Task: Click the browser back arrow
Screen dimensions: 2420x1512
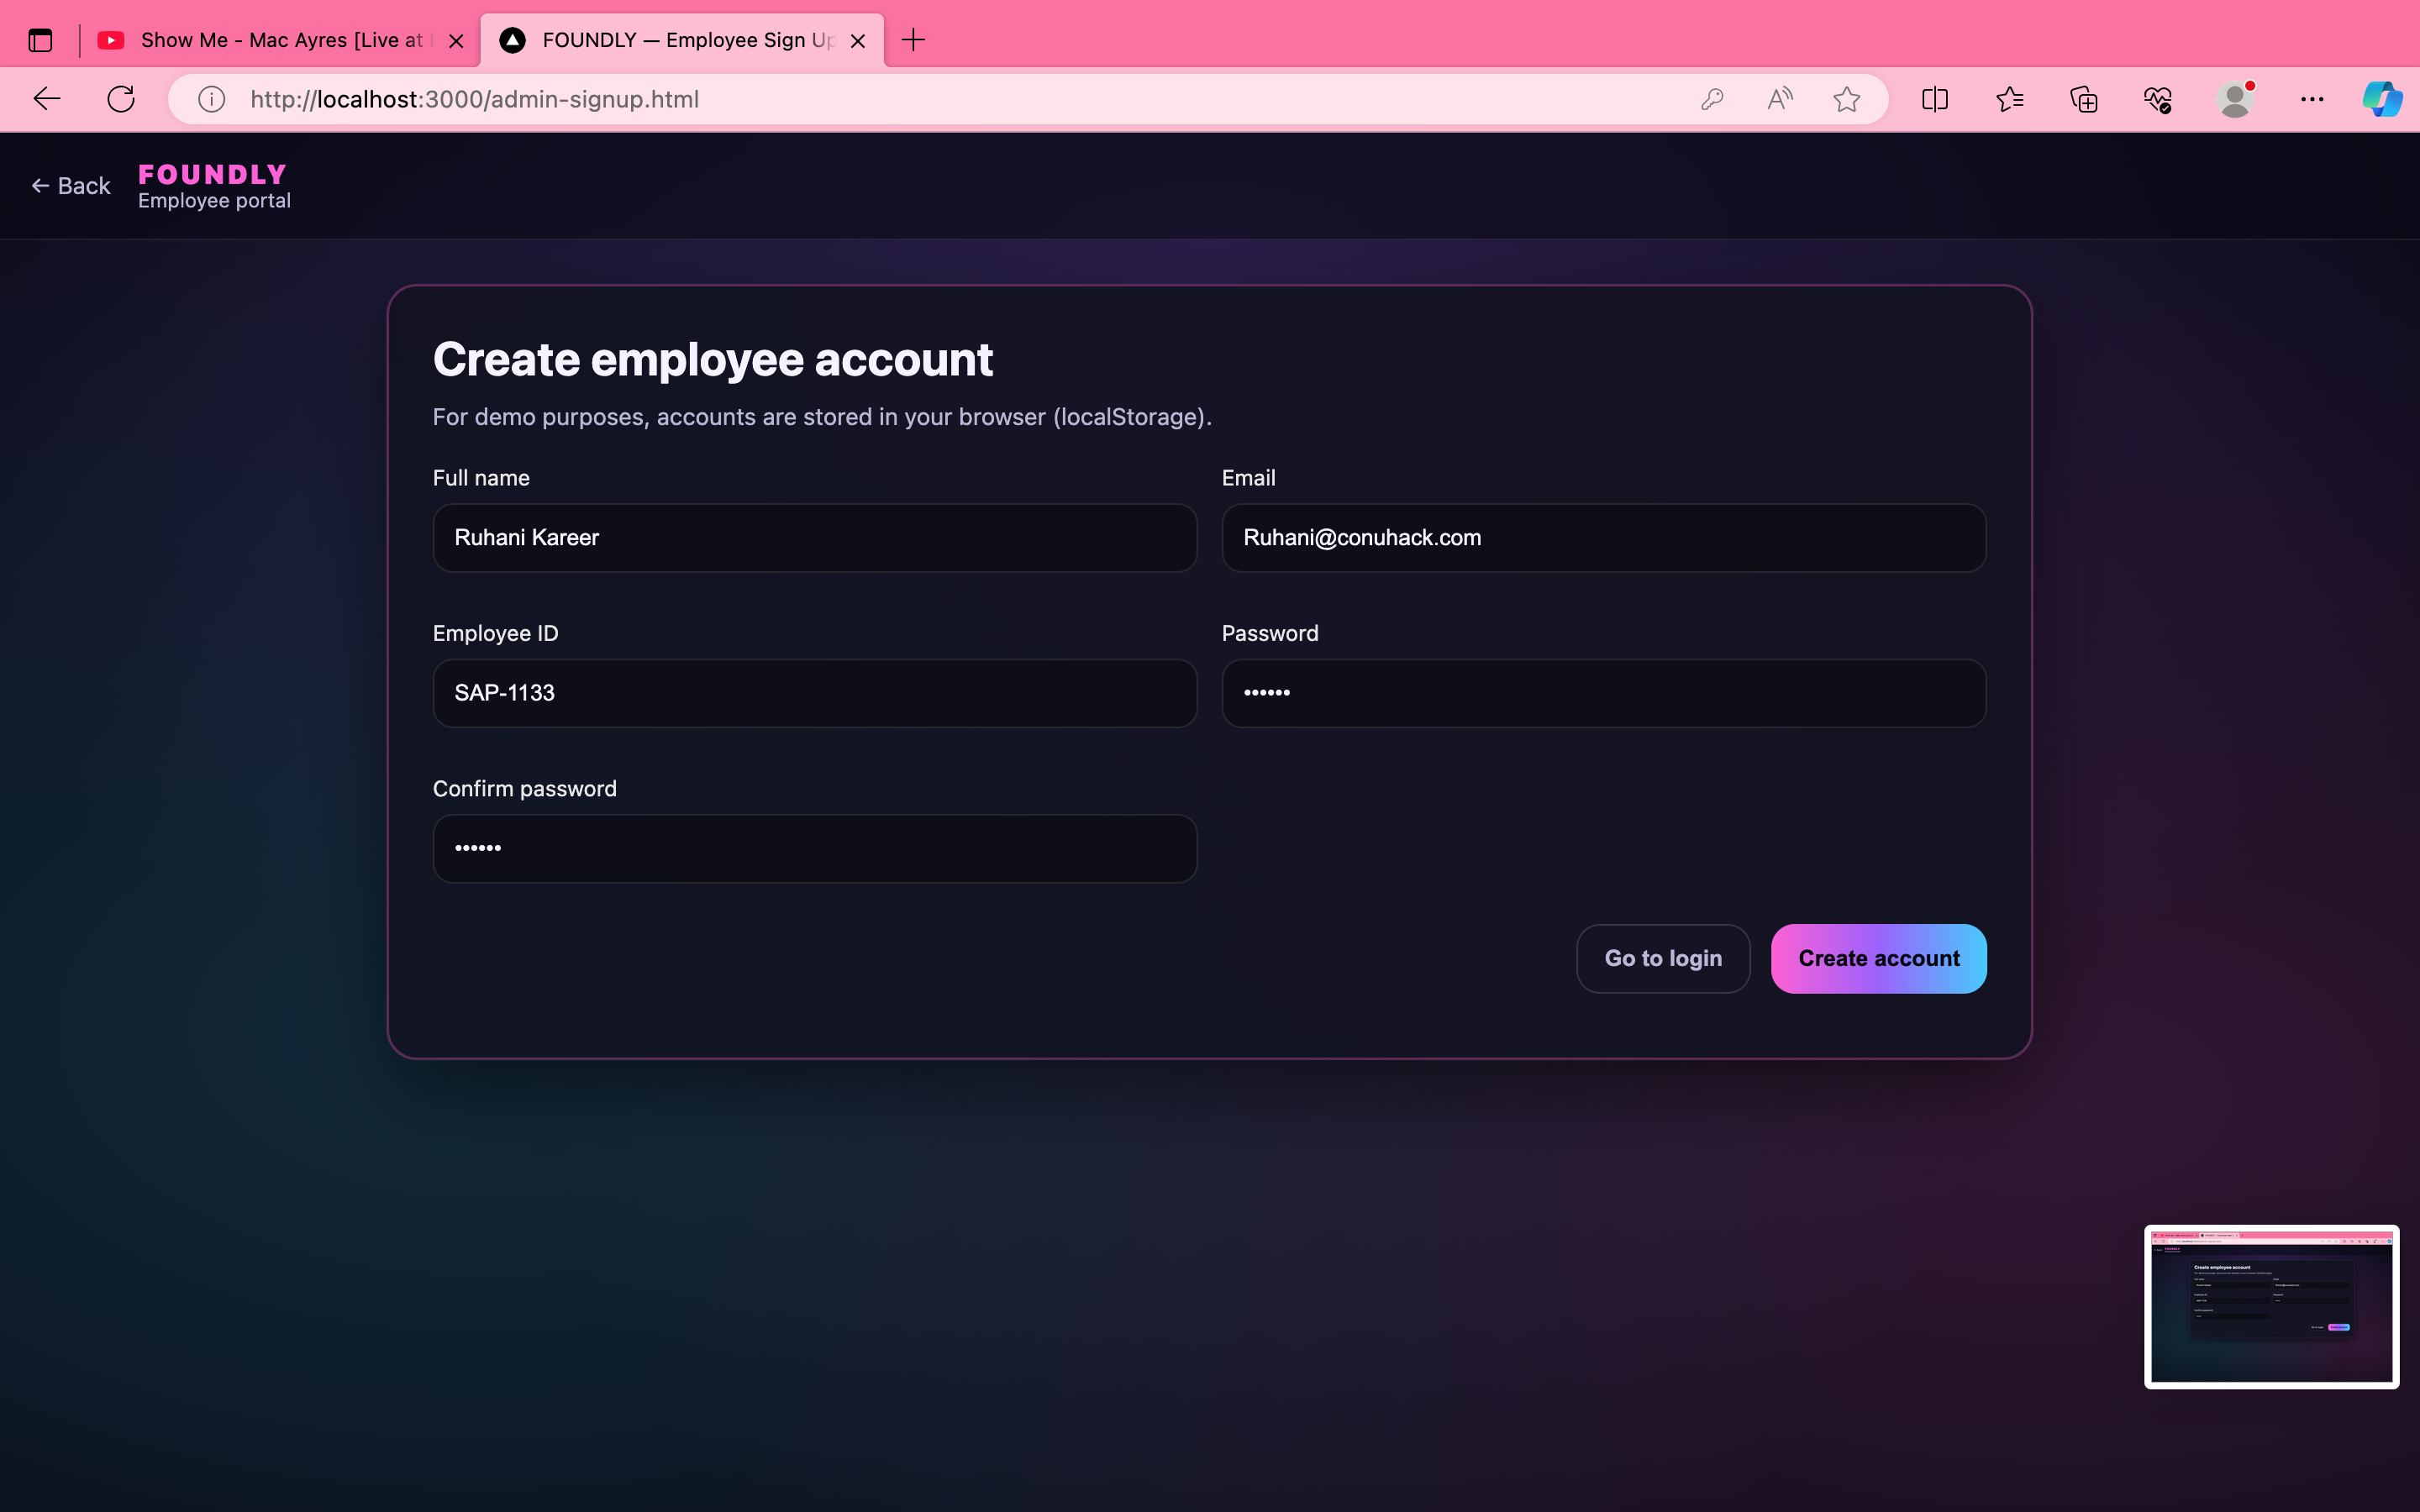Action: point(47,99)
